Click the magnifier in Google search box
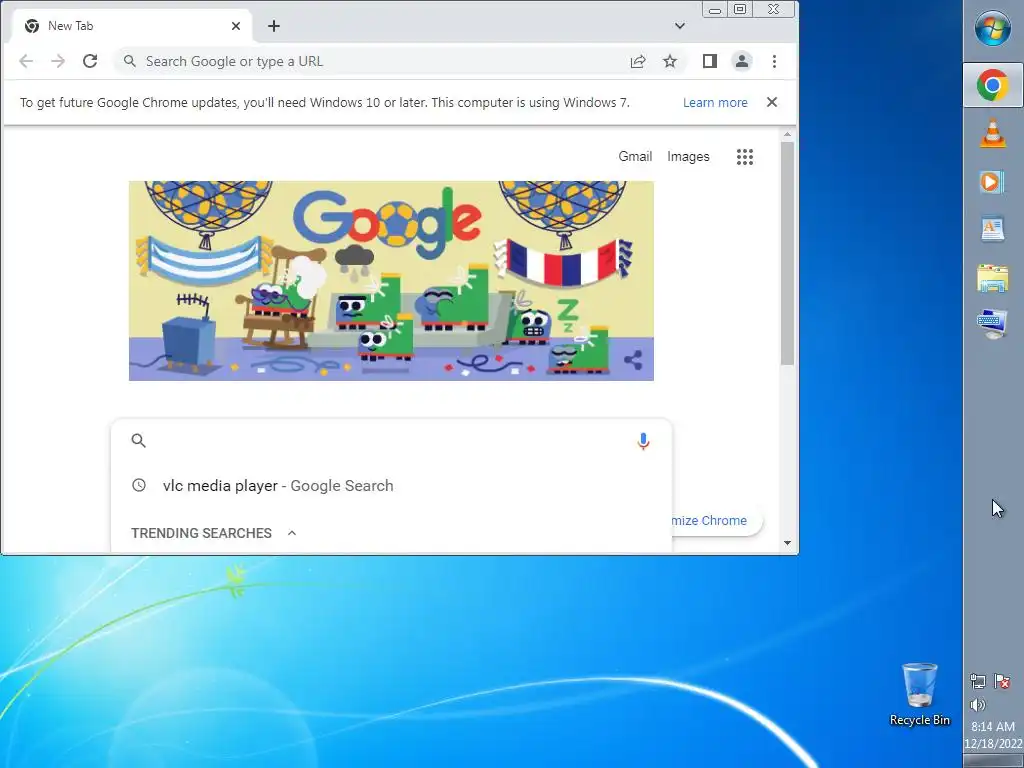The height and width of the screenshot is (768, 1024). 138,440
